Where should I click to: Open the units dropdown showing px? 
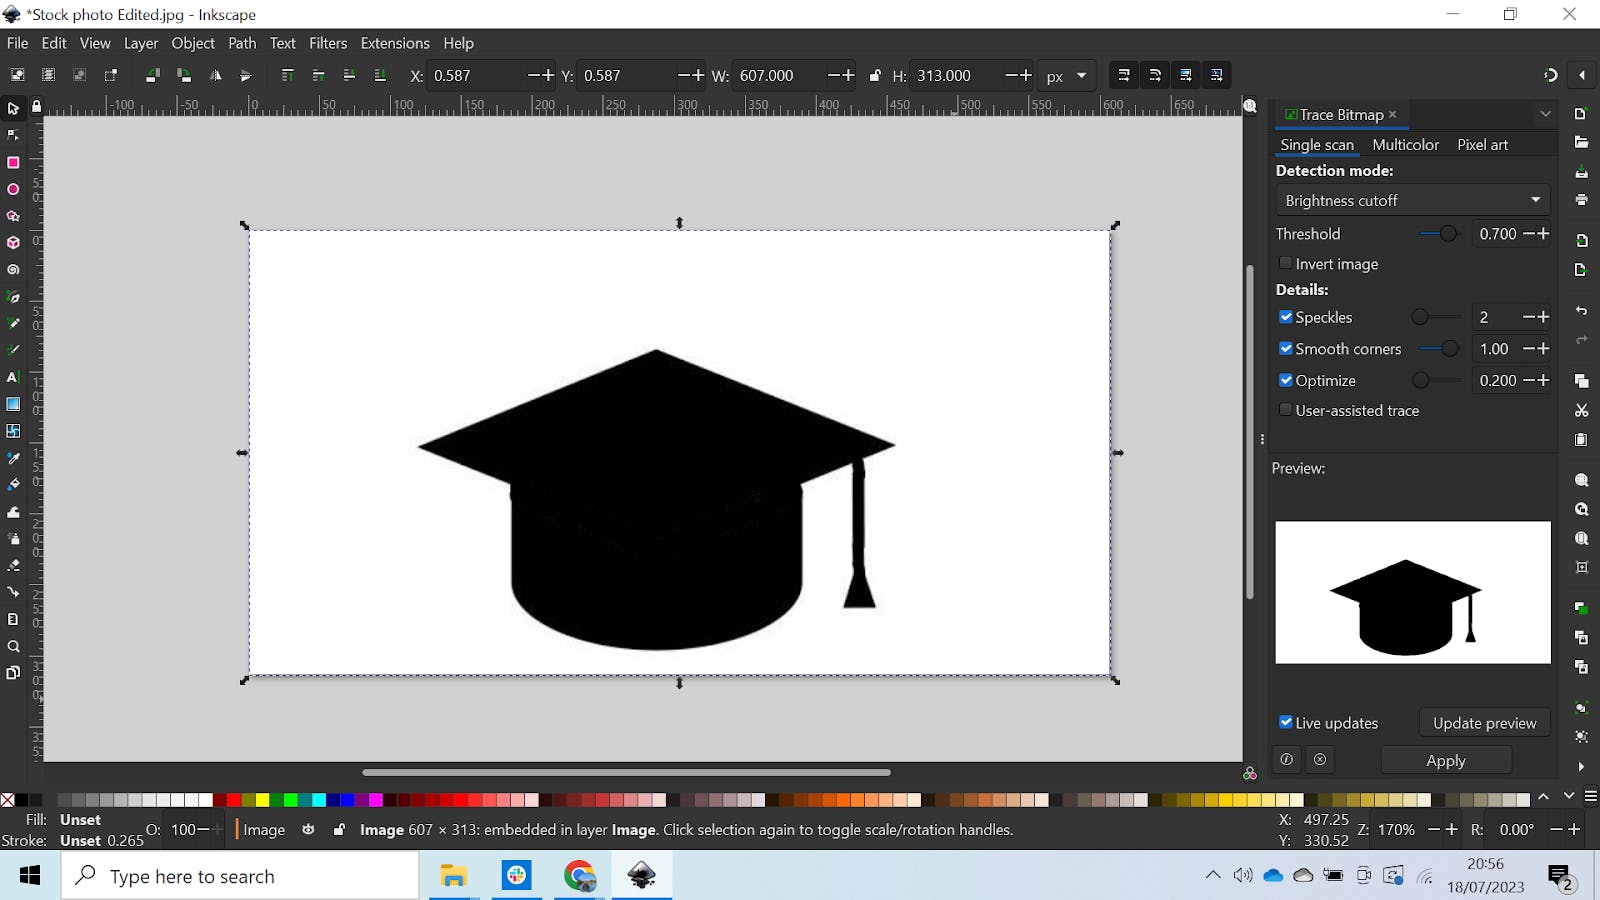tap(1066, 75)
